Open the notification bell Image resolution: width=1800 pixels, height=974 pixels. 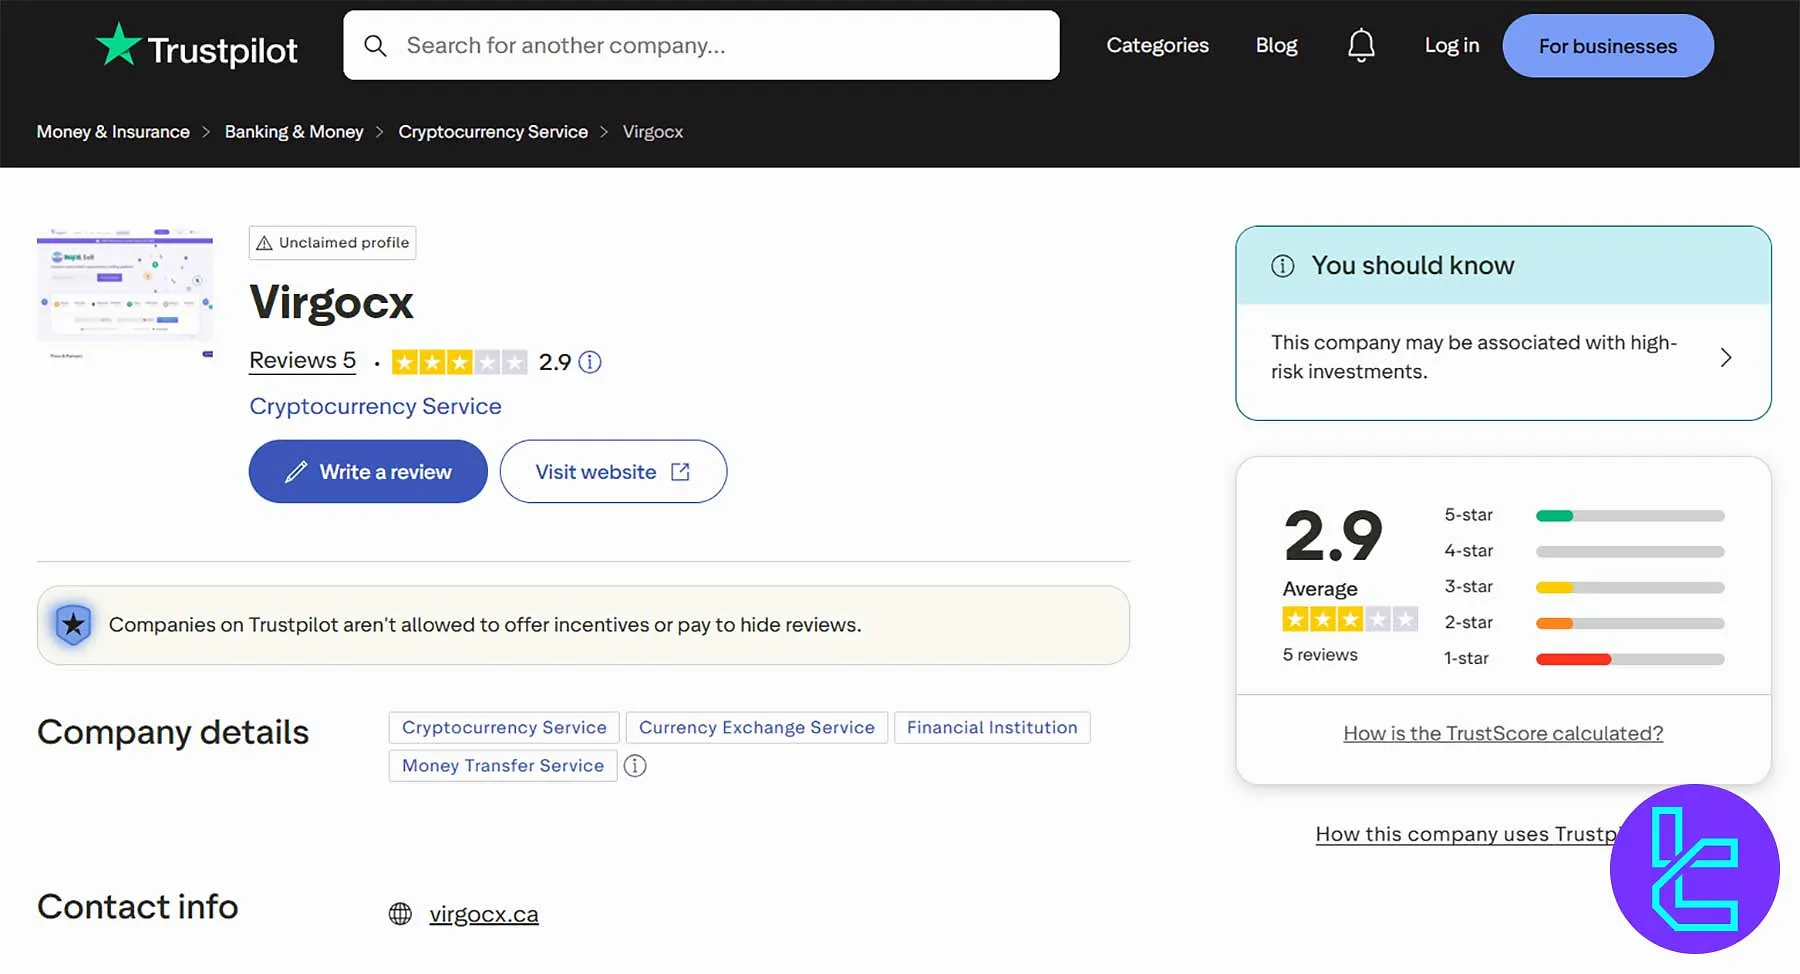click(1360, 44)
